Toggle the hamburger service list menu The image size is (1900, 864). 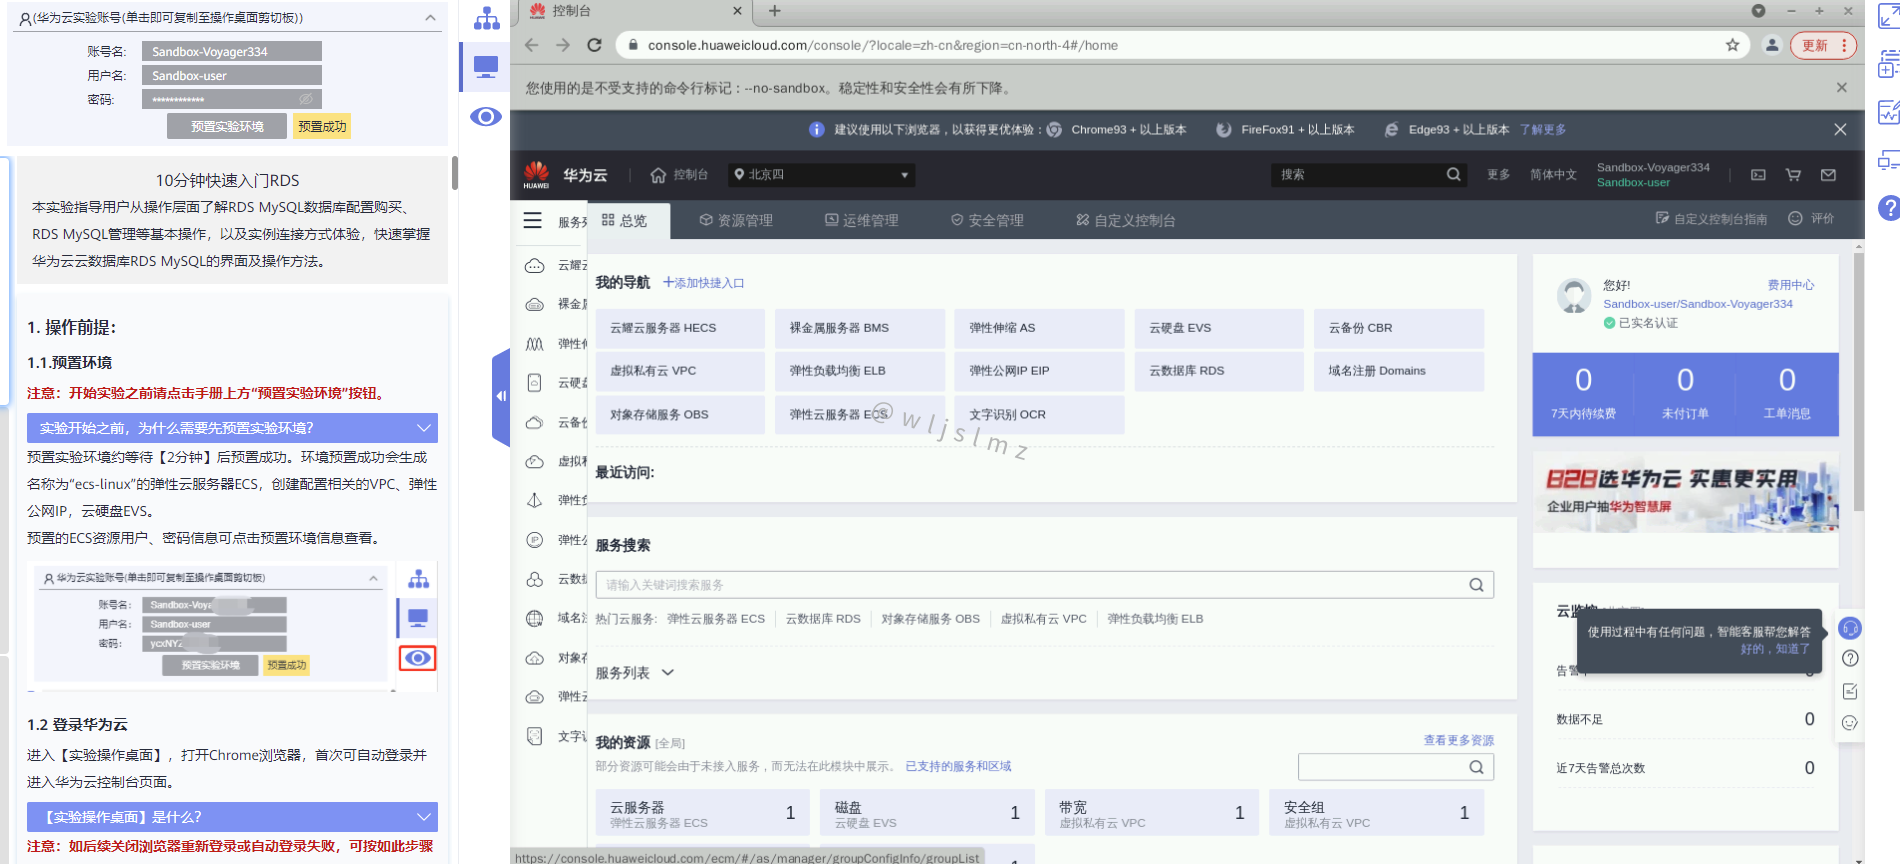coord(533,220)
